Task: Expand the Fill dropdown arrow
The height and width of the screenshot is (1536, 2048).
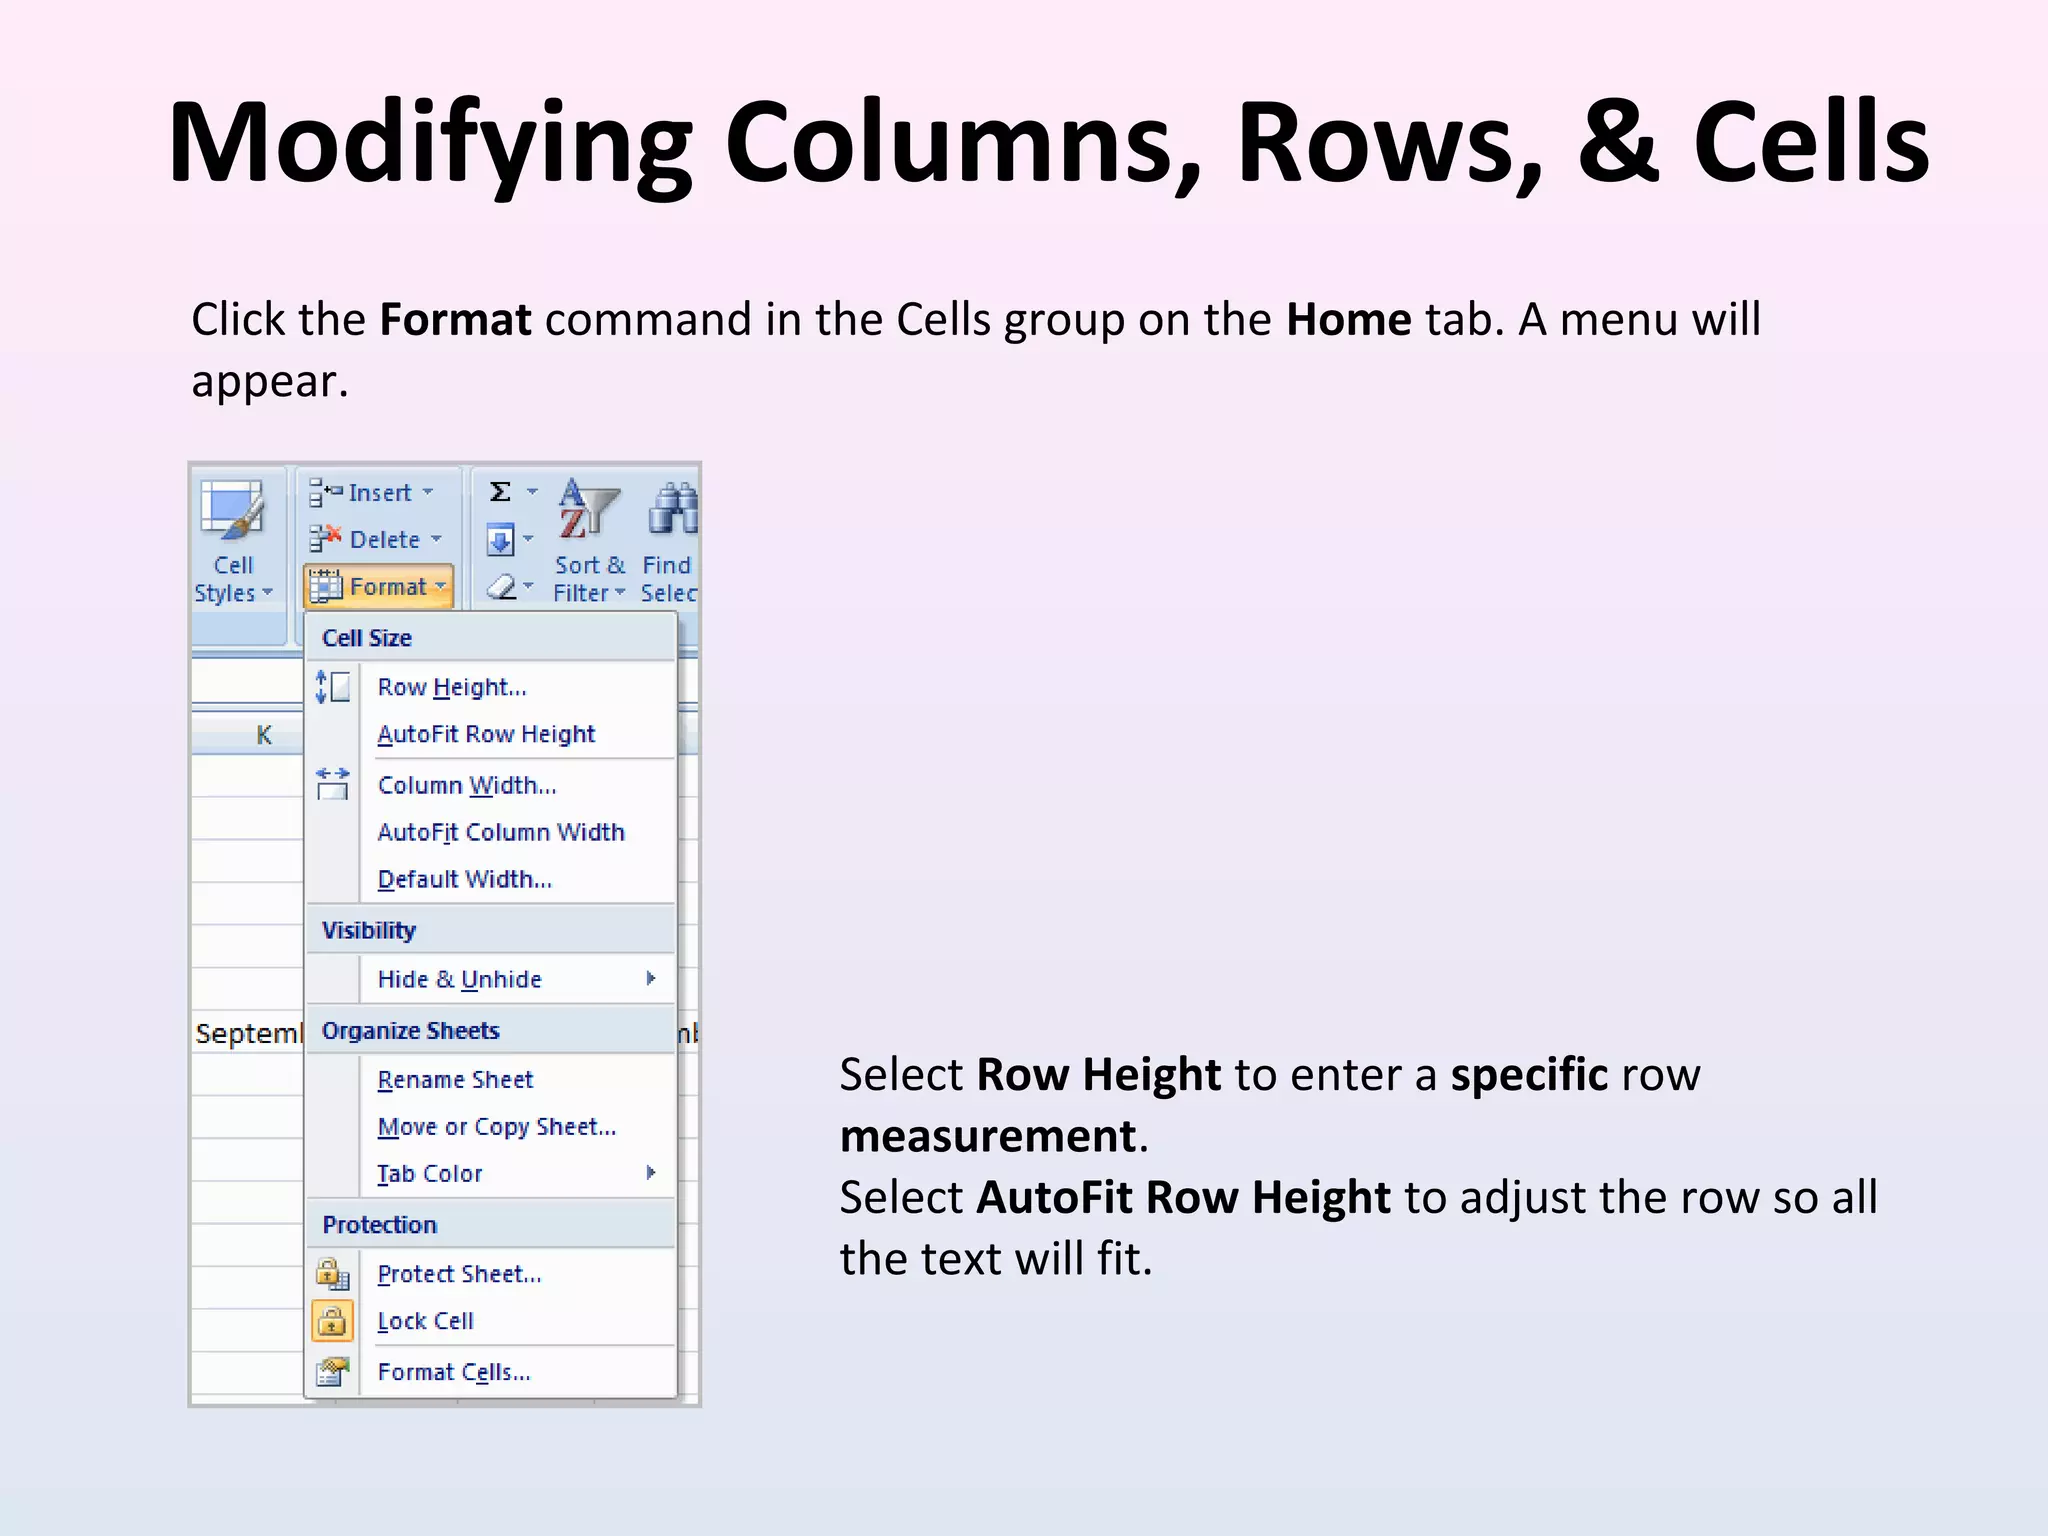Action: pyautogui.click(x=528, y=540)
